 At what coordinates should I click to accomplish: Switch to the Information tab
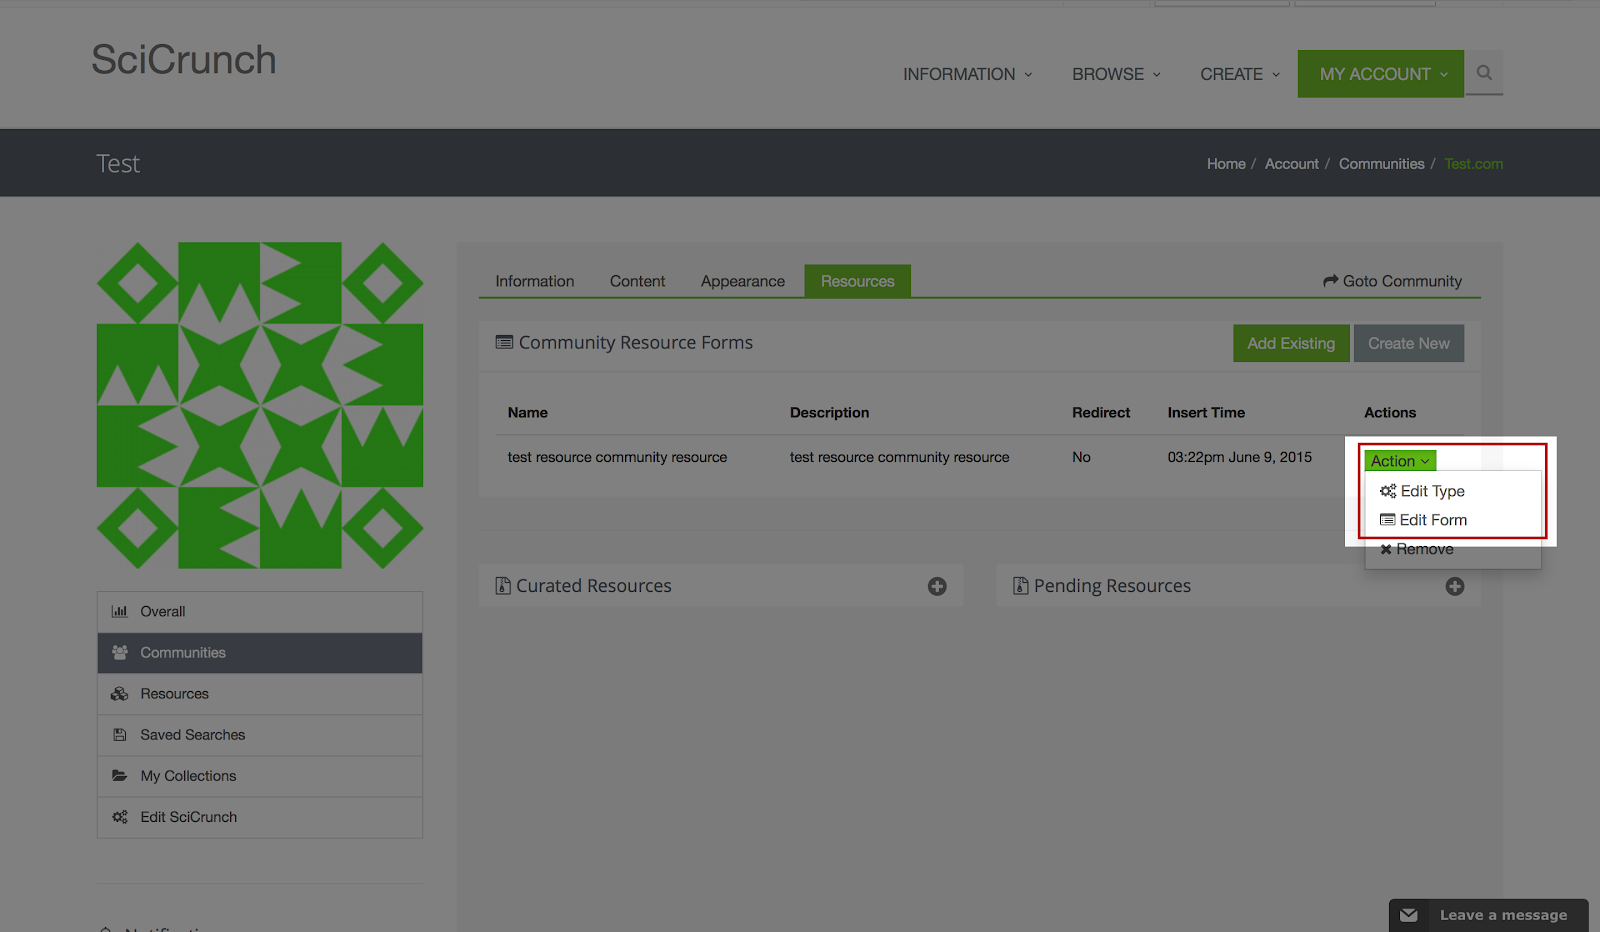pos(535,281)
